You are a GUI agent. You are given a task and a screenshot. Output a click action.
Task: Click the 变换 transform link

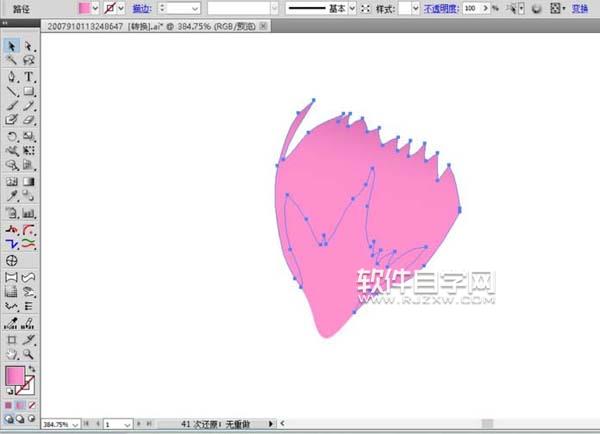[x=579, y=8]
